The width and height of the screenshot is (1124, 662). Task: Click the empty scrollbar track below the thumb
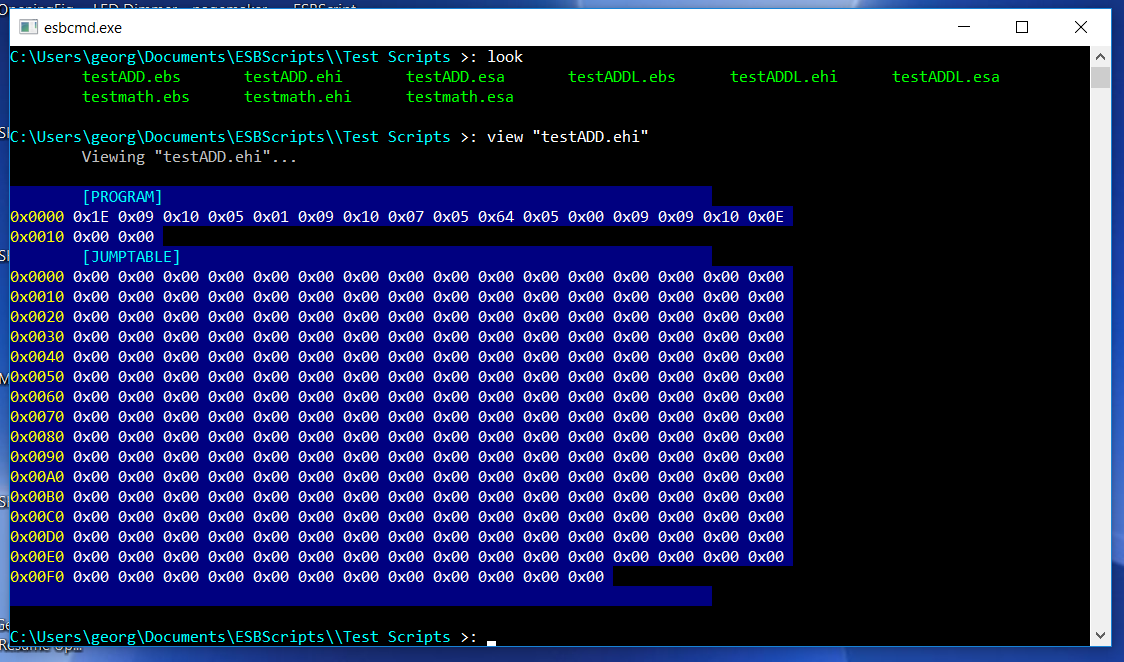pyautogui.click(x=1100, y=350)
